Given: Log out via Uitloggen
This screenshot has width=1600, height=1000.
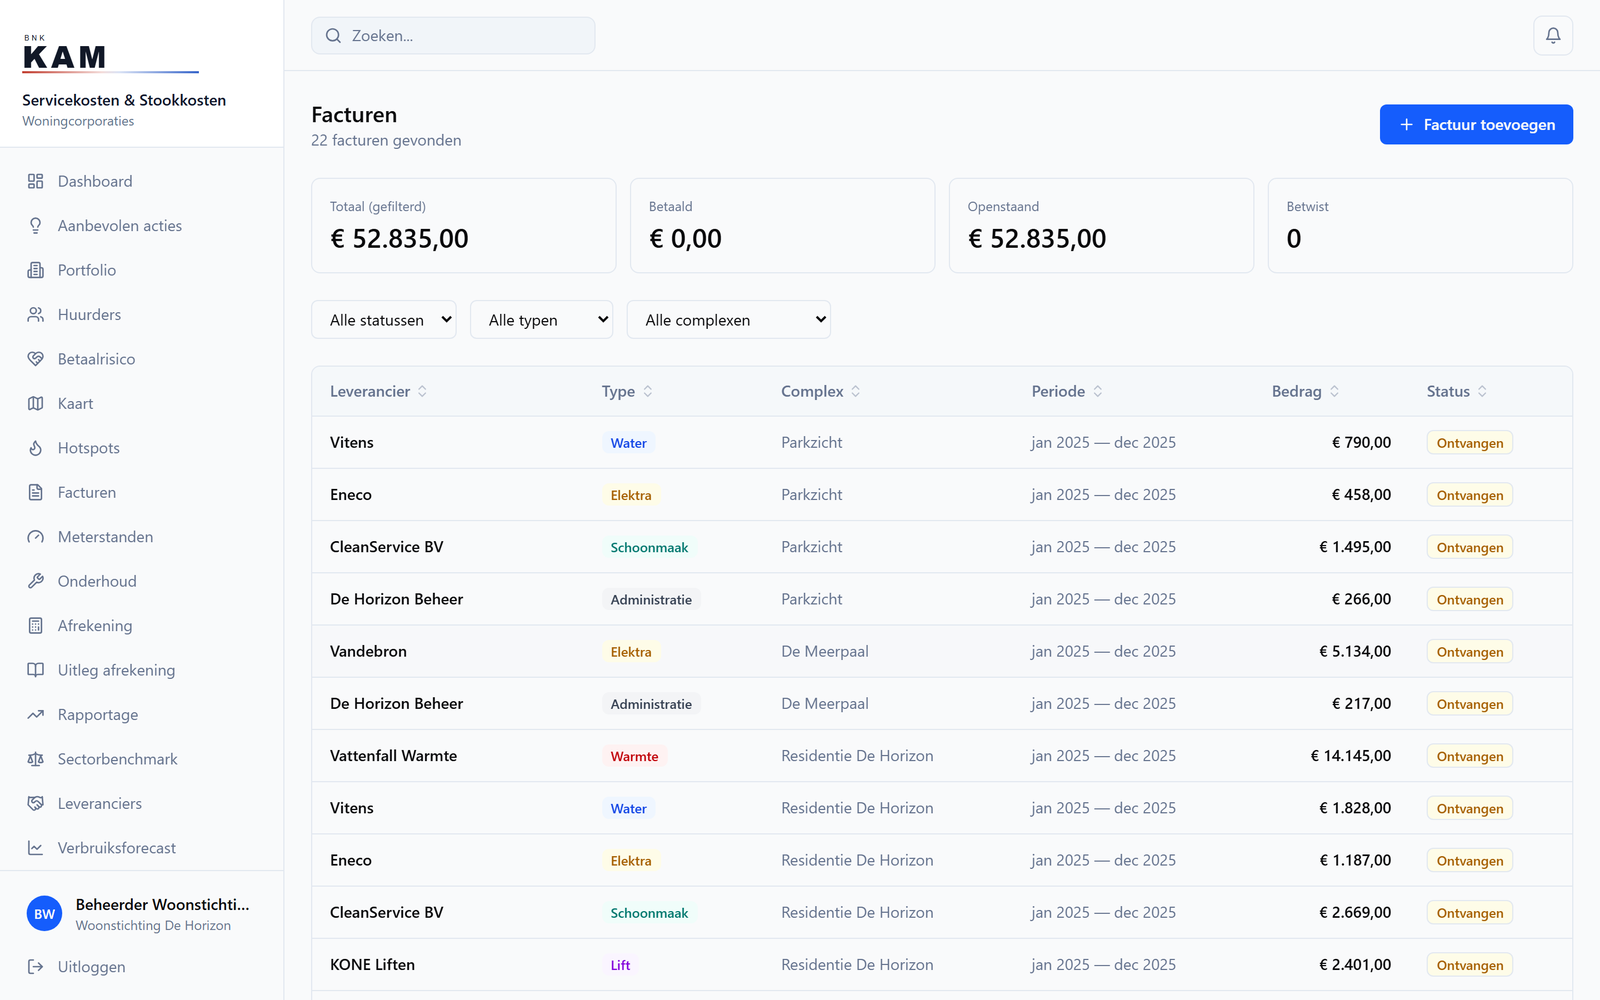Looking at the screenshot, I should [142, 967].
